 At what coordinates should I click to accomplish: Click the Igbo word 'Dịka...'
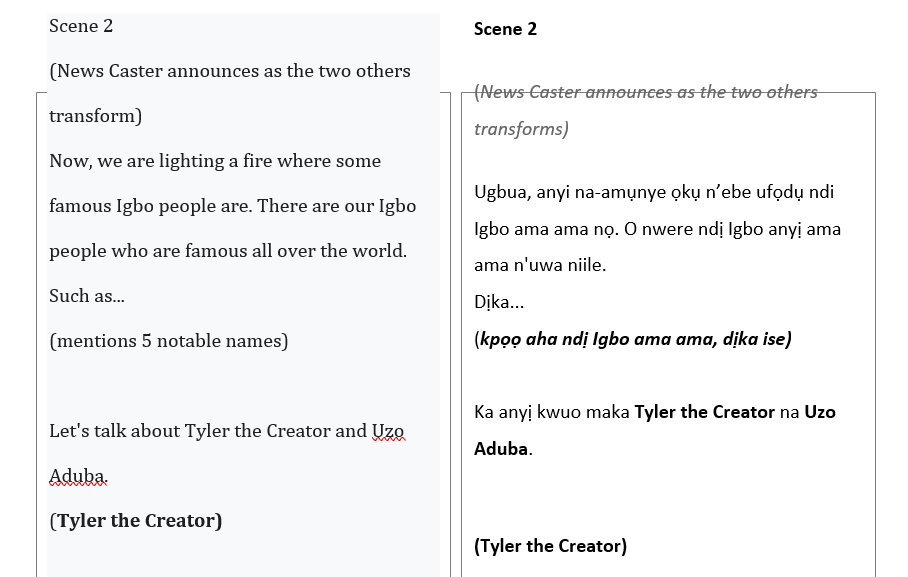click(x=499, y=302)
